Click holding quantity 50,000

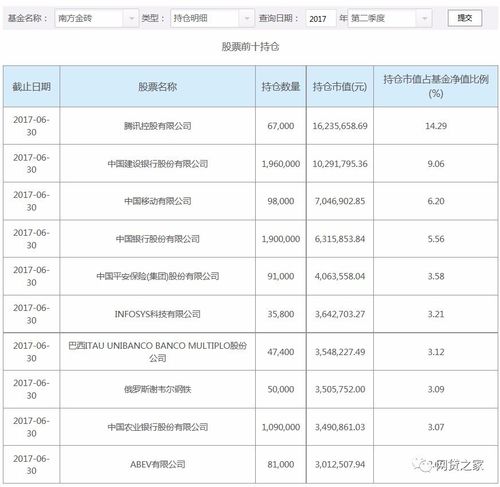pos(281,389)
